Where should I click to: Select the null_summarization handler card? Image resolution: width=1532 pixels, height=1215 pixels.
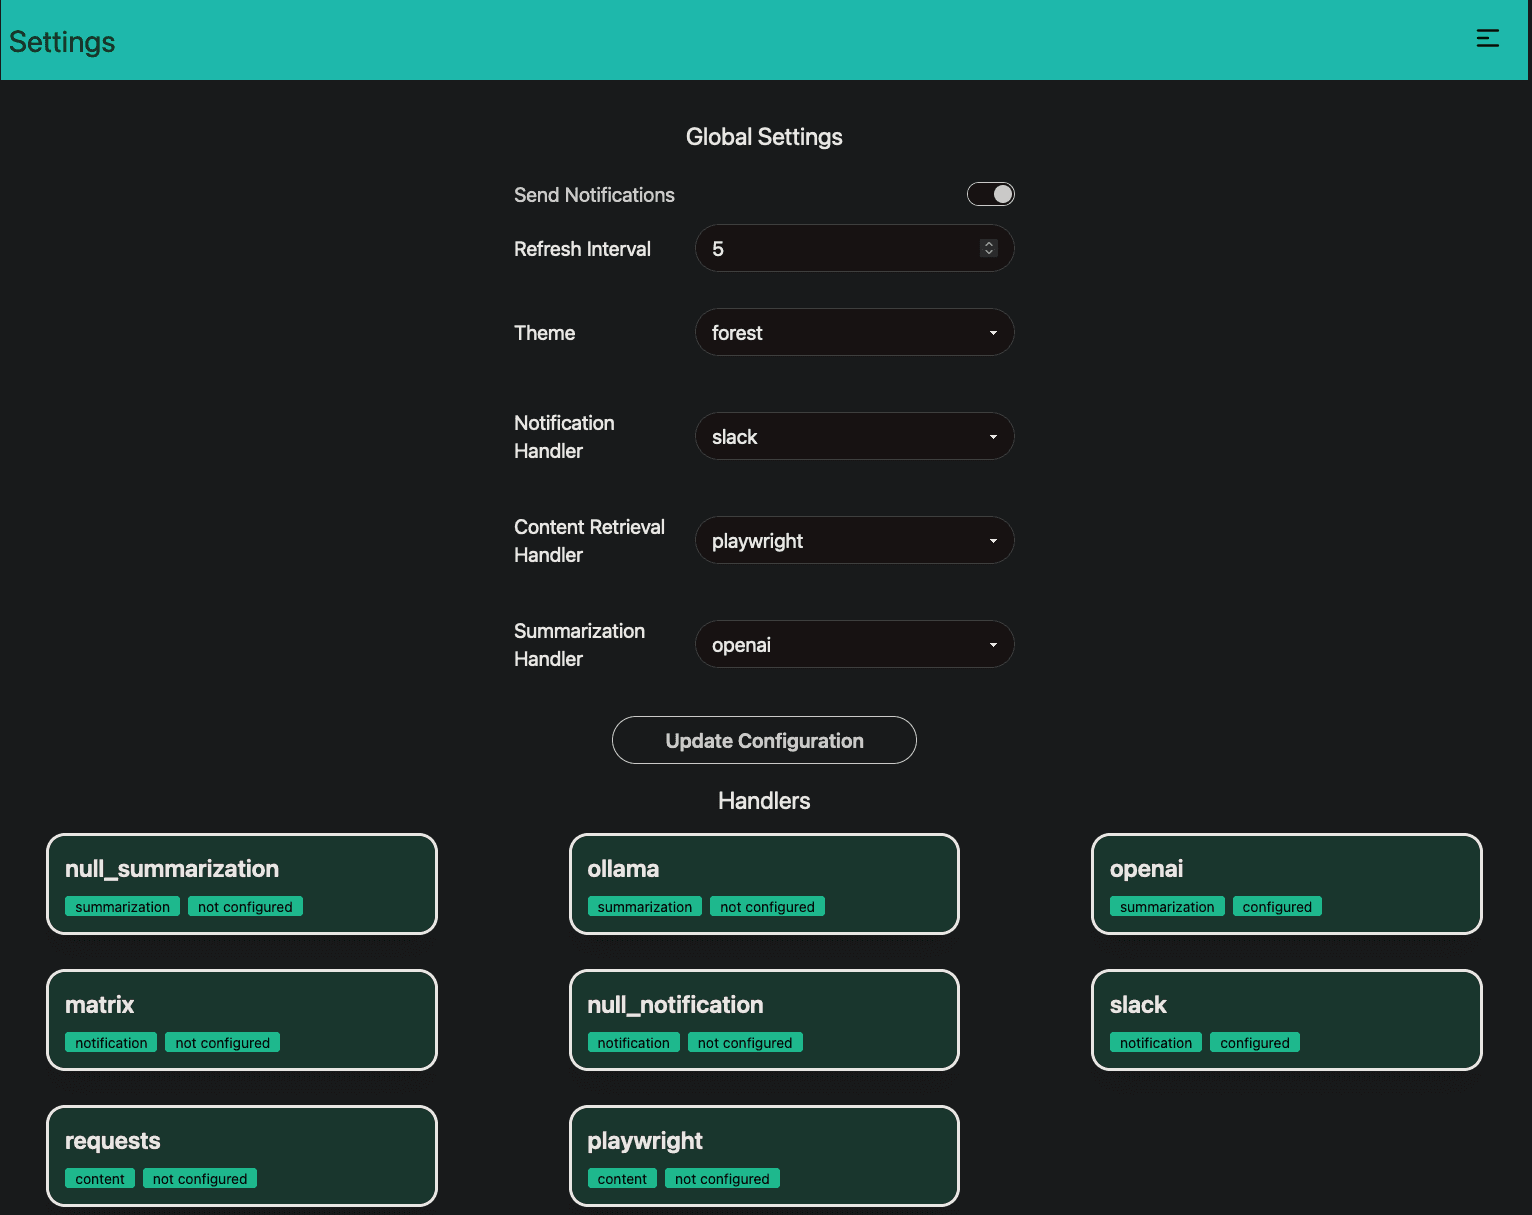coord(242,884)
